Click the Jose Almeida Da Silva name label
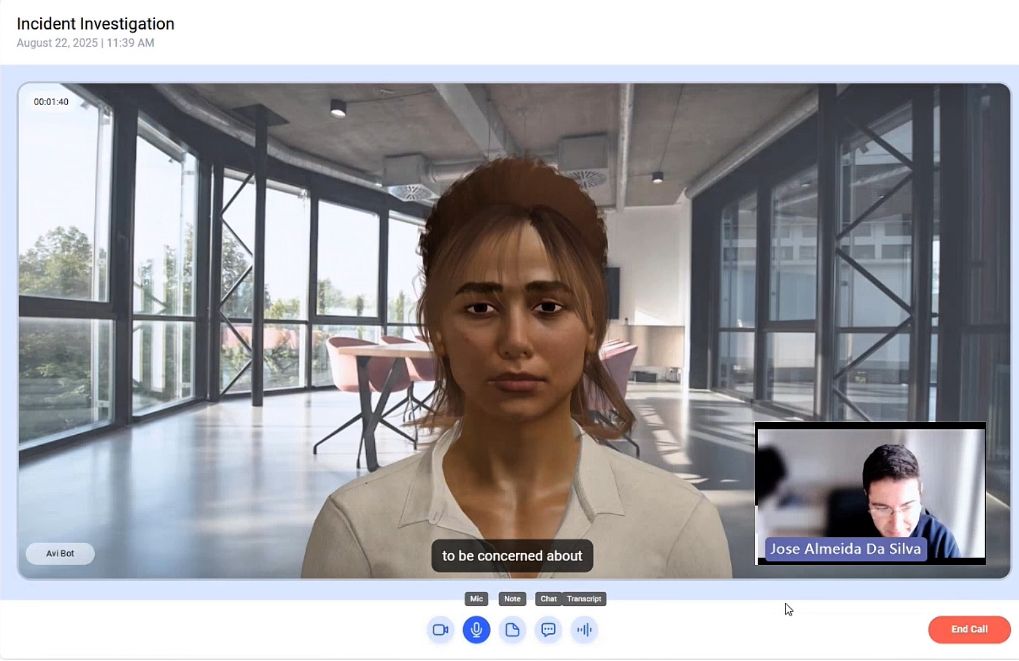This screenshot has width=1019, height=661. (845, 549)
